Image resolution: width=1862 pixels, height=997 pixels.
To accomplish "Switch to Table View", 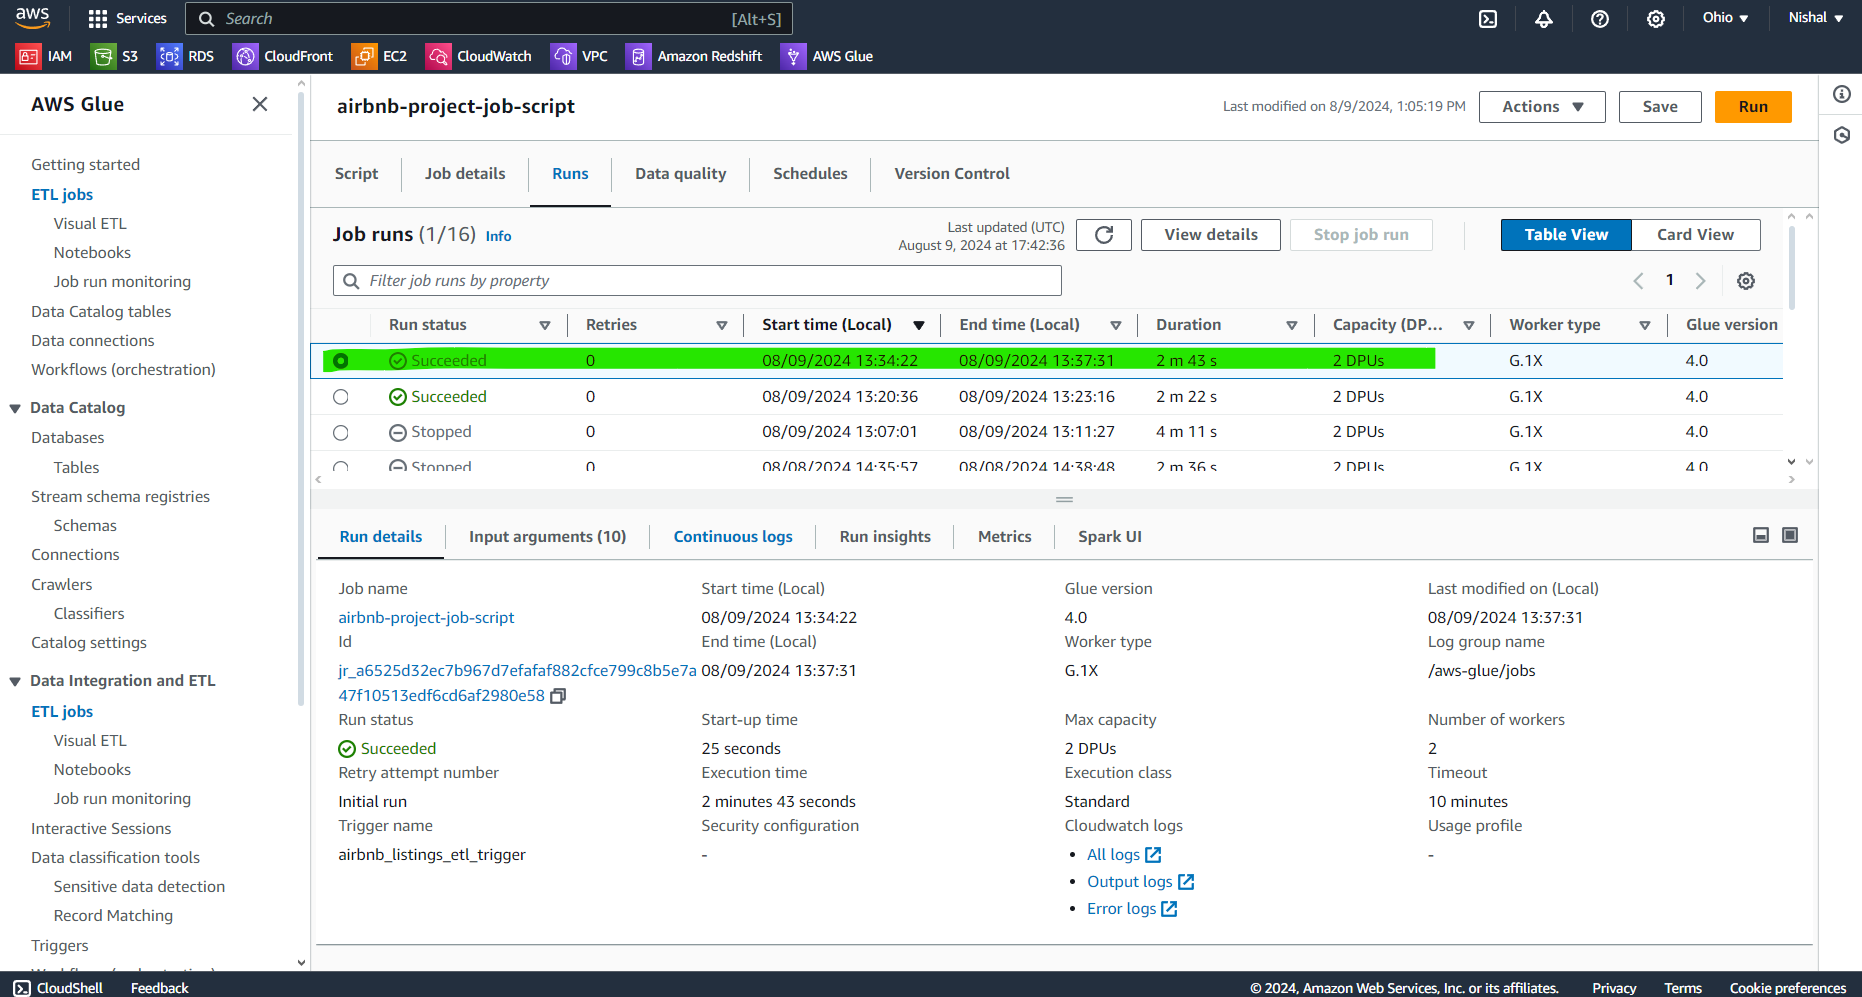I will pyautogui.click(x=1566, y=235).
